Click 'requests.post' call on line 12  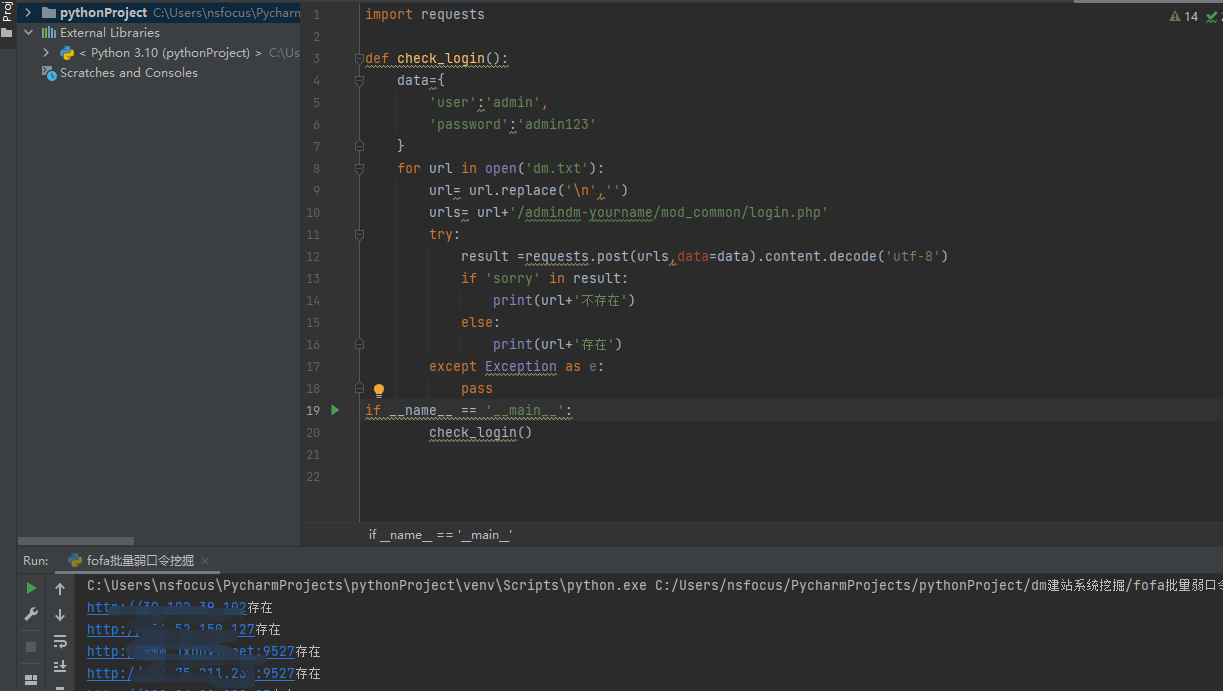pos(577,257)
